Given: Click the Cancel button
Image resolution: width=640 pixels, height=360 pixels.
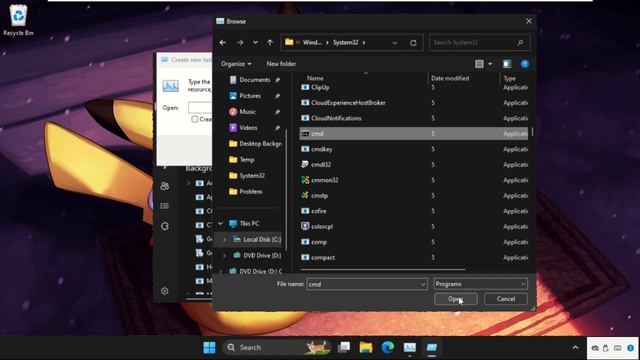Looking at the screenshot, I should click(506, 299).
